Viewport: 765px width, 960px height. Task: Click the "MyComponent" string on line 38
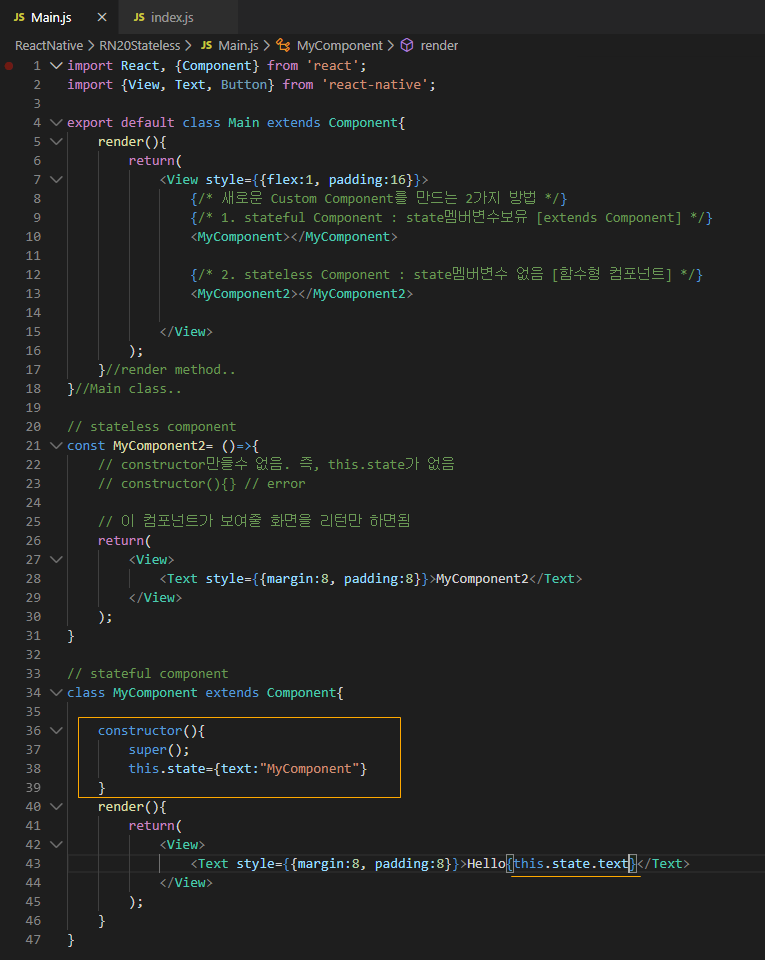[309, 768]
